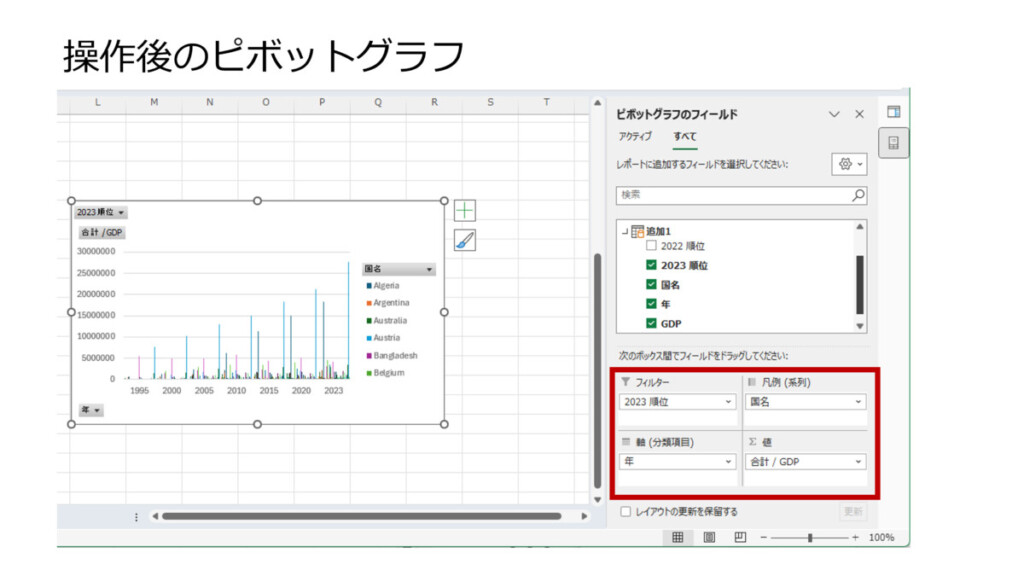Switch to Page Break Preview view
Screen dimensions: 1024x576
pos(740,537)
